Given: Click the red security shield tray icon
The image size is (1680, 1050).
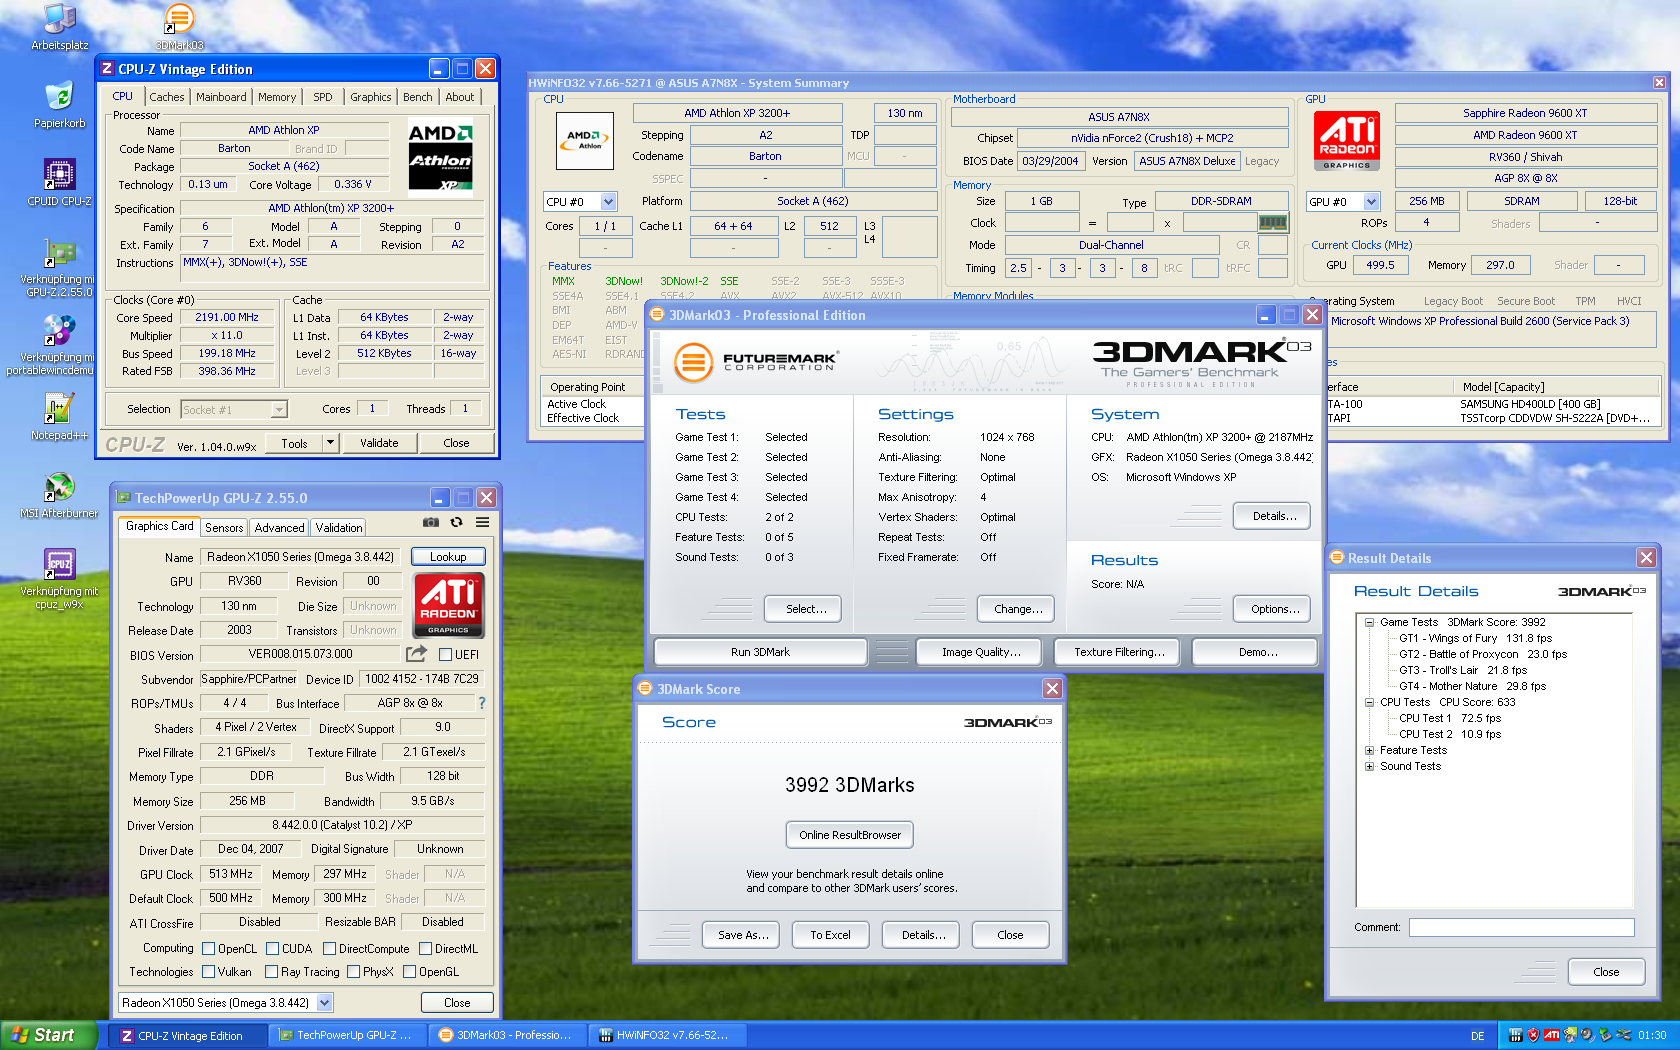Looking at the screenshot, I should (x=1533, y=1035).
